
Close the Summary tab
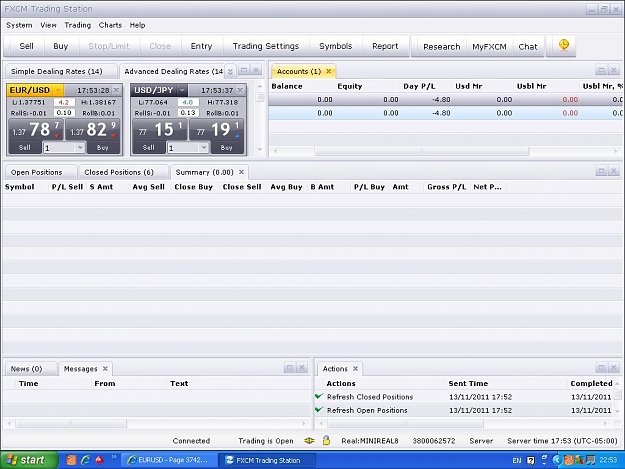(241, 172)
